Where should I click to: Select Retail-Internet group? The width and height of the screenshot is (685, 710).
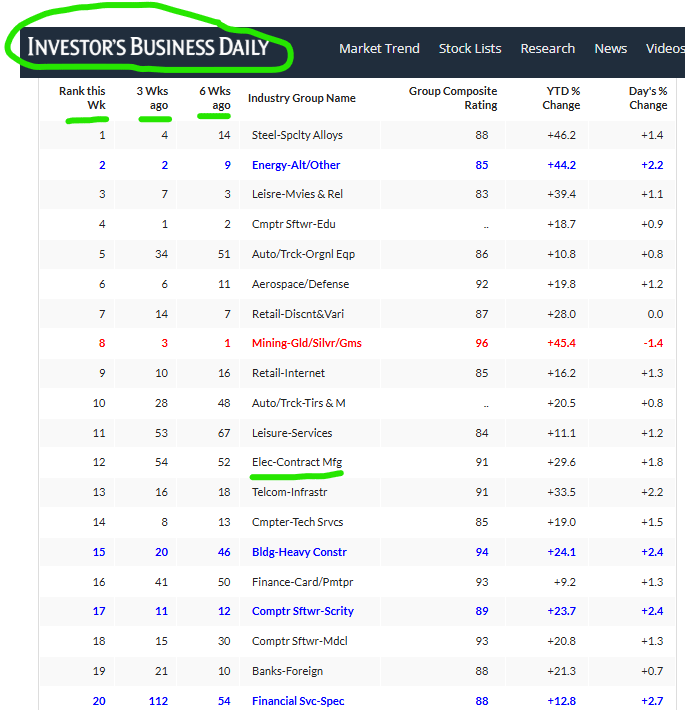tap(288, 373)
